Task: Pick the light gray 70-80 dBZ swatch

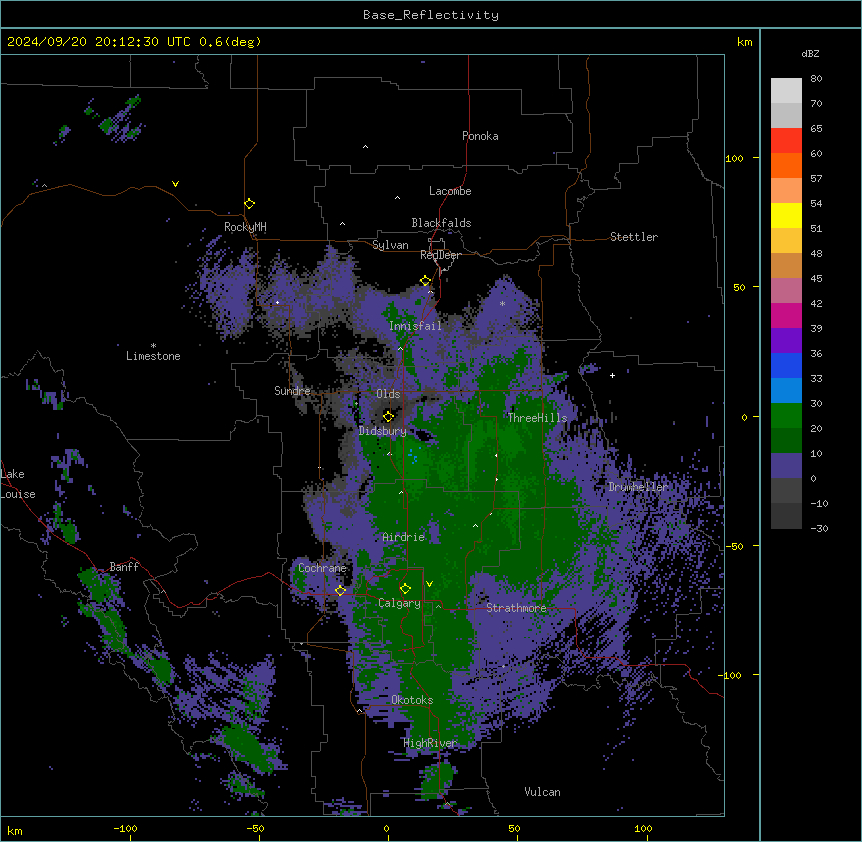Action: coord(786,91)
